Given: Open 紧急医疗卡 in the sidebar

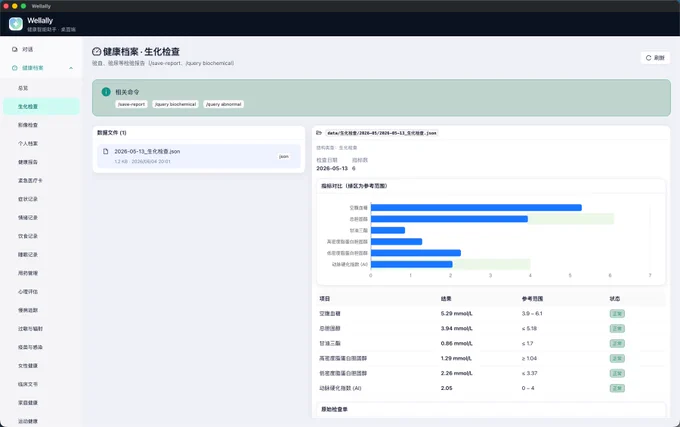Looking at the screenshot, I should [x=41, y=181].
